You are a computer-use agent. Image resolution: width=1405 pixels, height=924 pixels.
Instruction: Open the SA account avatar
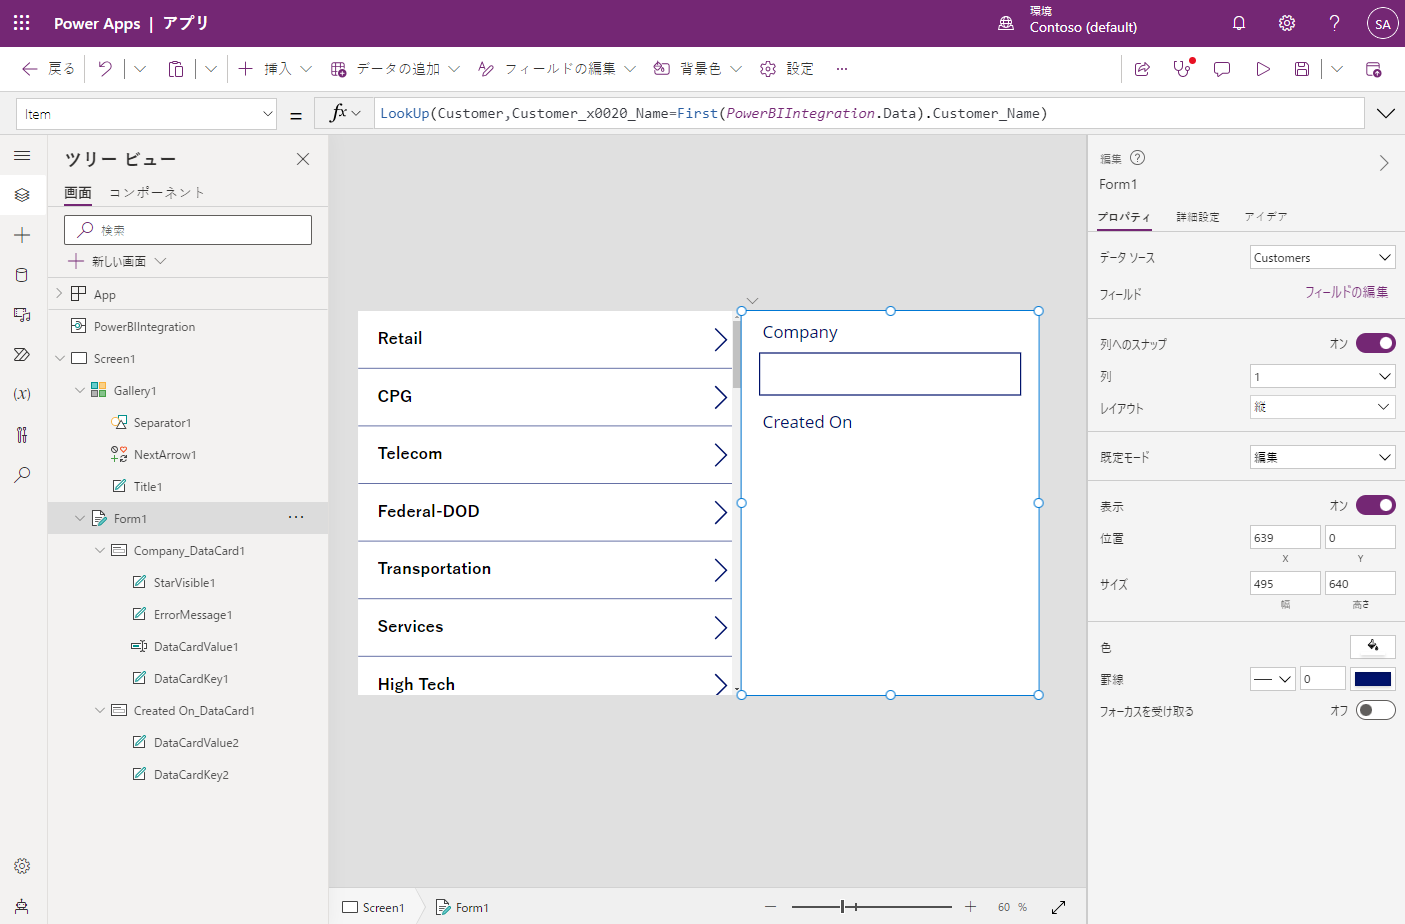(1382, 24)
